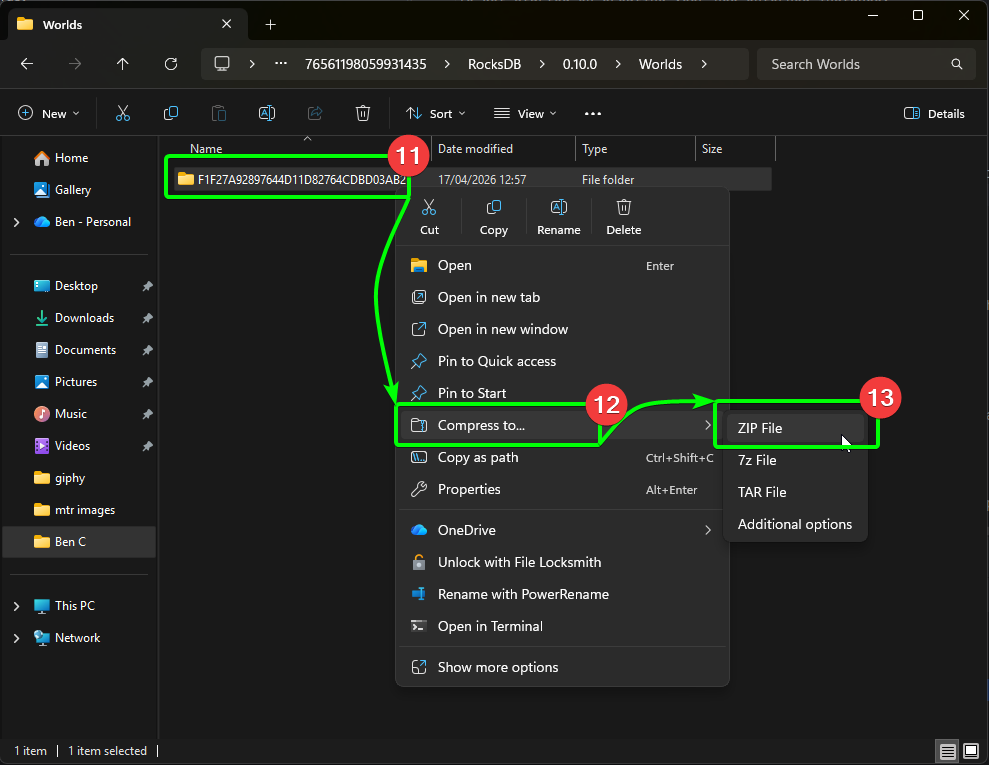Open the Sort dropdown
The height and width of the screenshot is (765, 989).
point(435,113)
